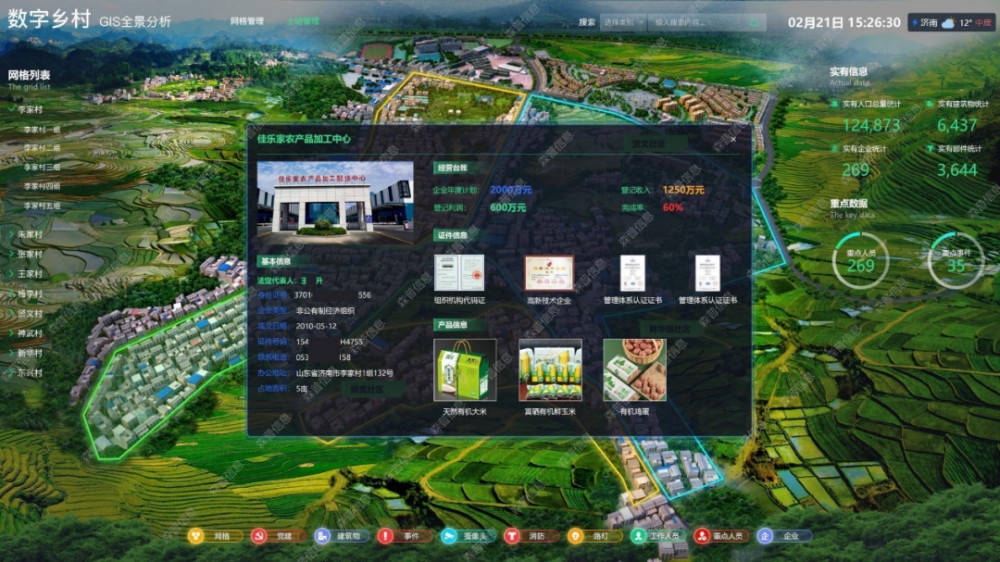The image size is (1000, 562).
Task: Open the 选择类别 category dropdown
Action: 623,22
